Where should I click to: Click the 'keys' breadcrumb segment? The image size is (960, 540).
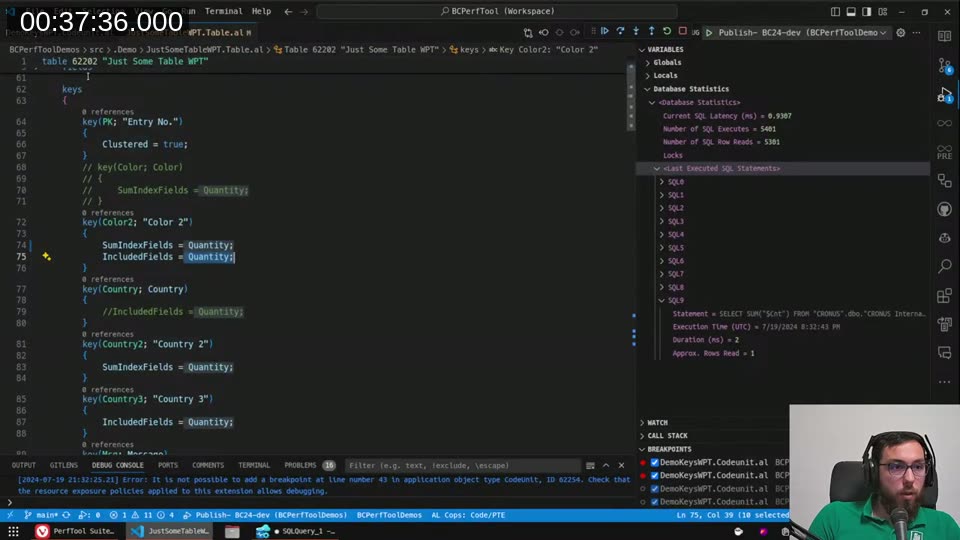(x=469, y=50)
